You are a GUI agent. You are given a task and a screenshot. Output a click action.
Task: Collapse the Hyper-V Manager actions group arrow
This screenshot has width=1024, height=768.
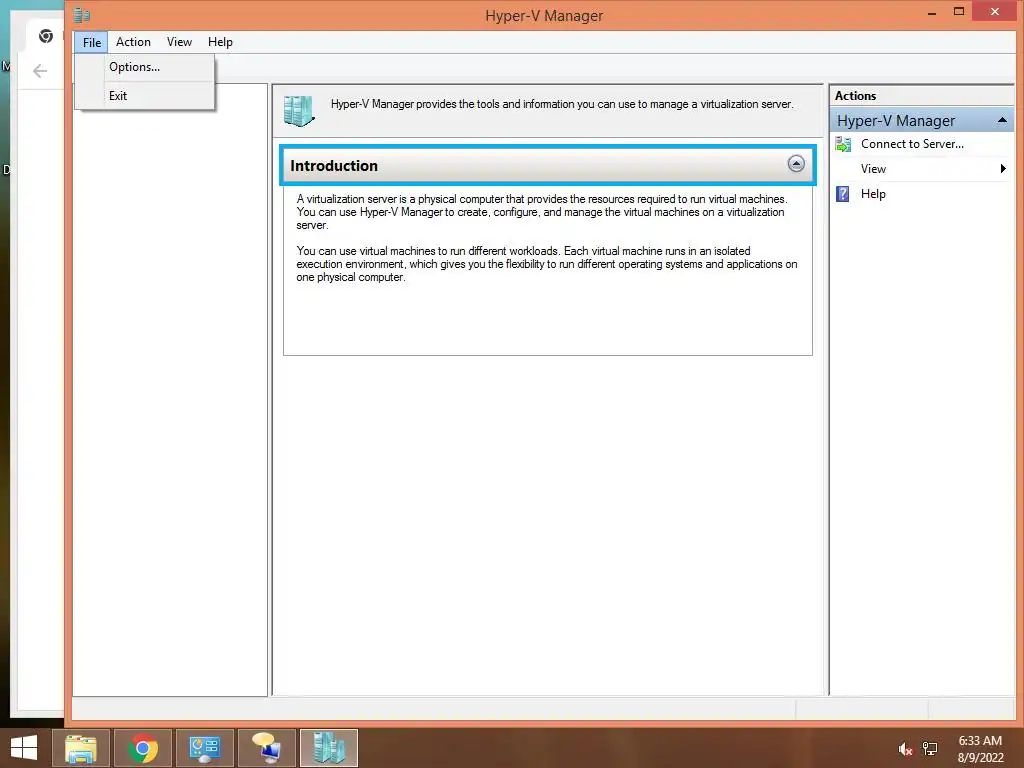tap(1002, 121)
